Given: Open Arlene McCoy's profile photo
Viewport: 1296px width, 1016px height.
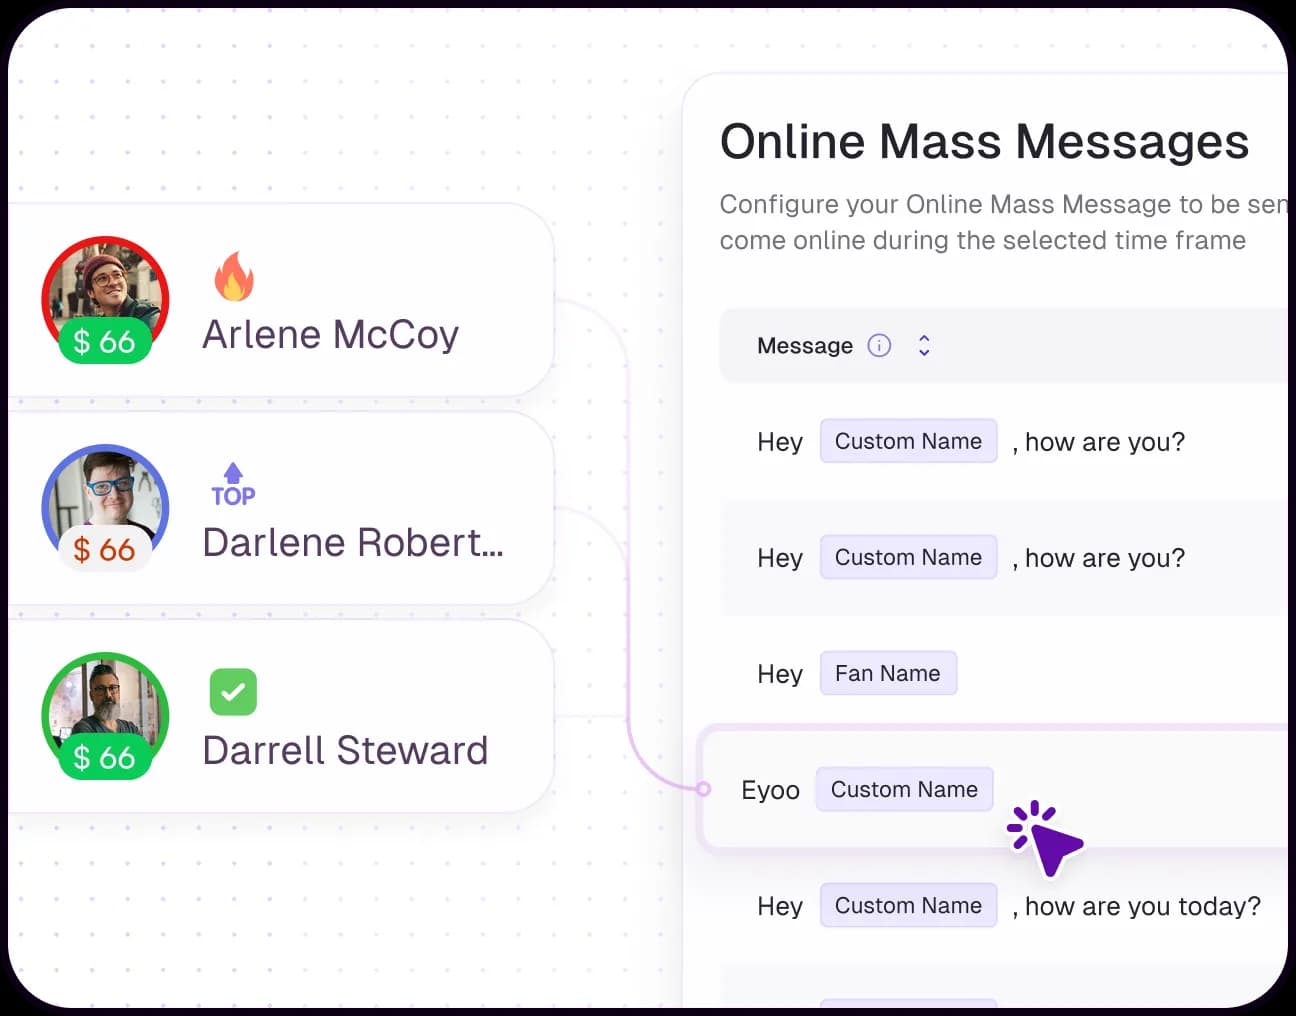Looking at the screenshot, I should pos(105,290).
